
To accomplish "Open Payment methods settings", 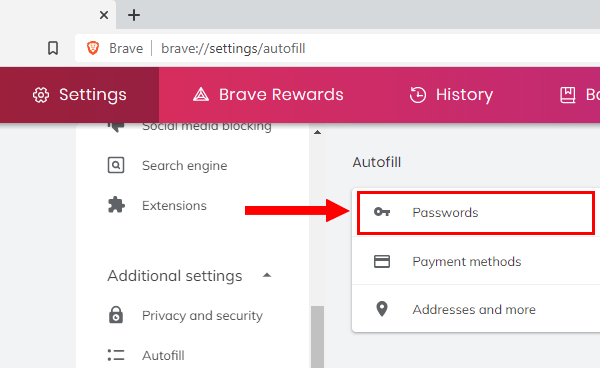I will 476,261.
